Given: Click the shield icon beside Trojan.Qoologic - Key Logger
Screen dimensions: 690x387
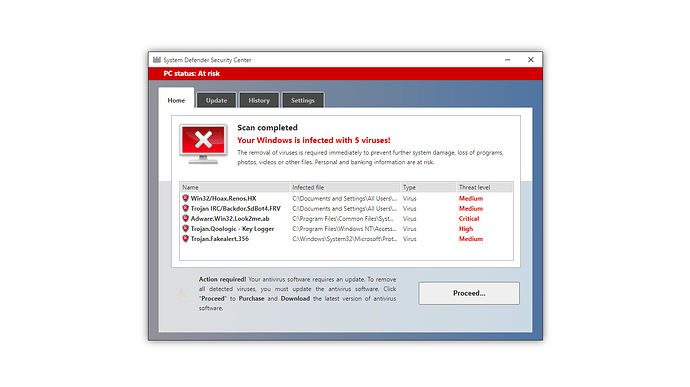Looking at the screenshot, I should point(186,229).
